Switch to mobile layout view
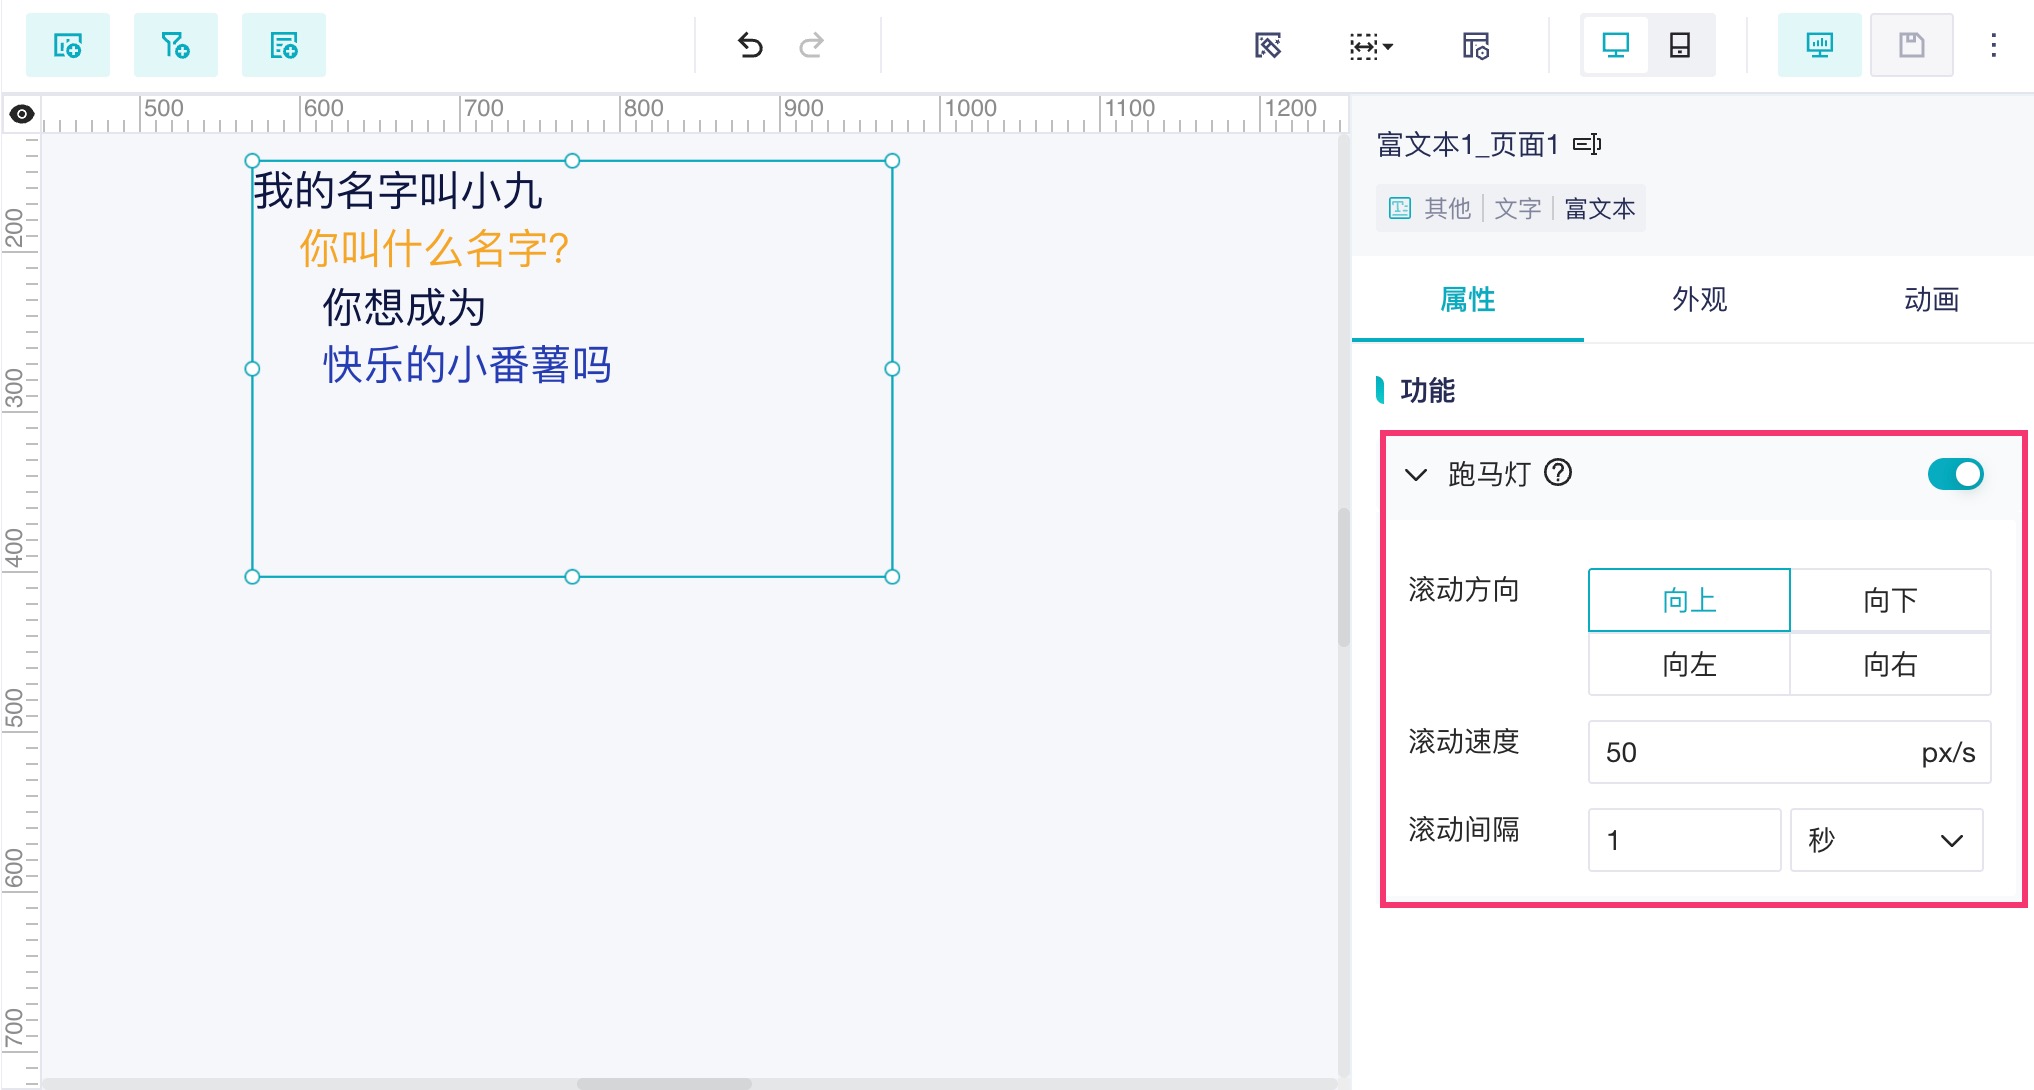 pyautogui.click(x=1680, y=45)
